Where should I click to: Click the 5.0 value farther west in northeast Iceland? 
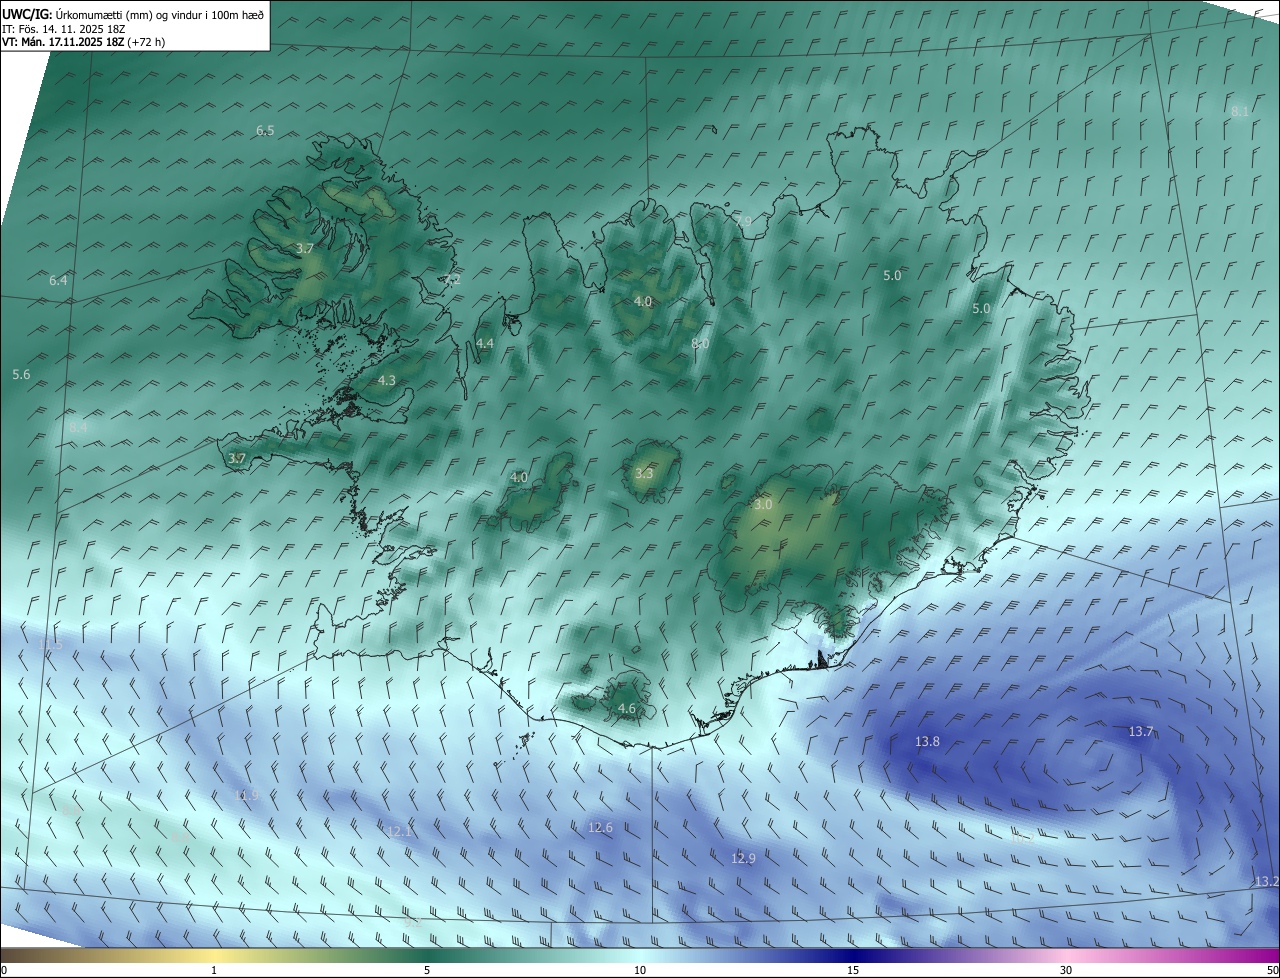pyautogui.click(x=892, y=276)
